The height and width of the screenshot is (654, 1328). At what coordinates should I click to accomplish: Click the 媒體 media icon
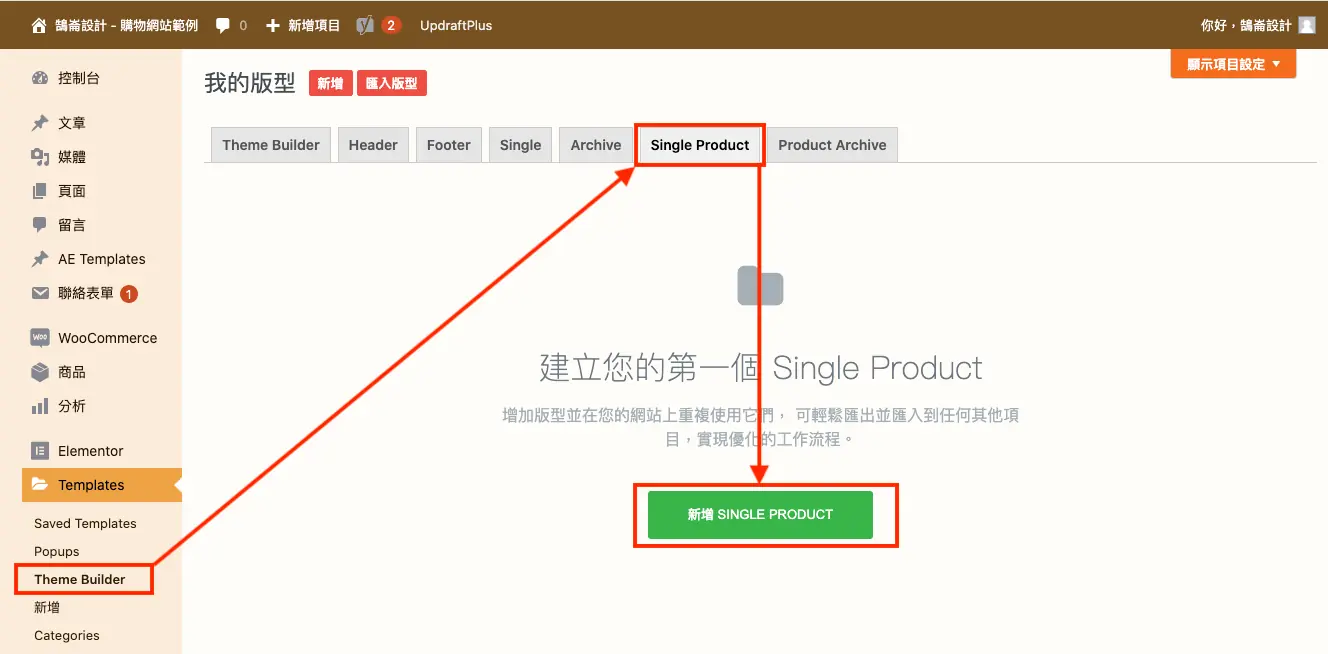click(x=40, y=157)
